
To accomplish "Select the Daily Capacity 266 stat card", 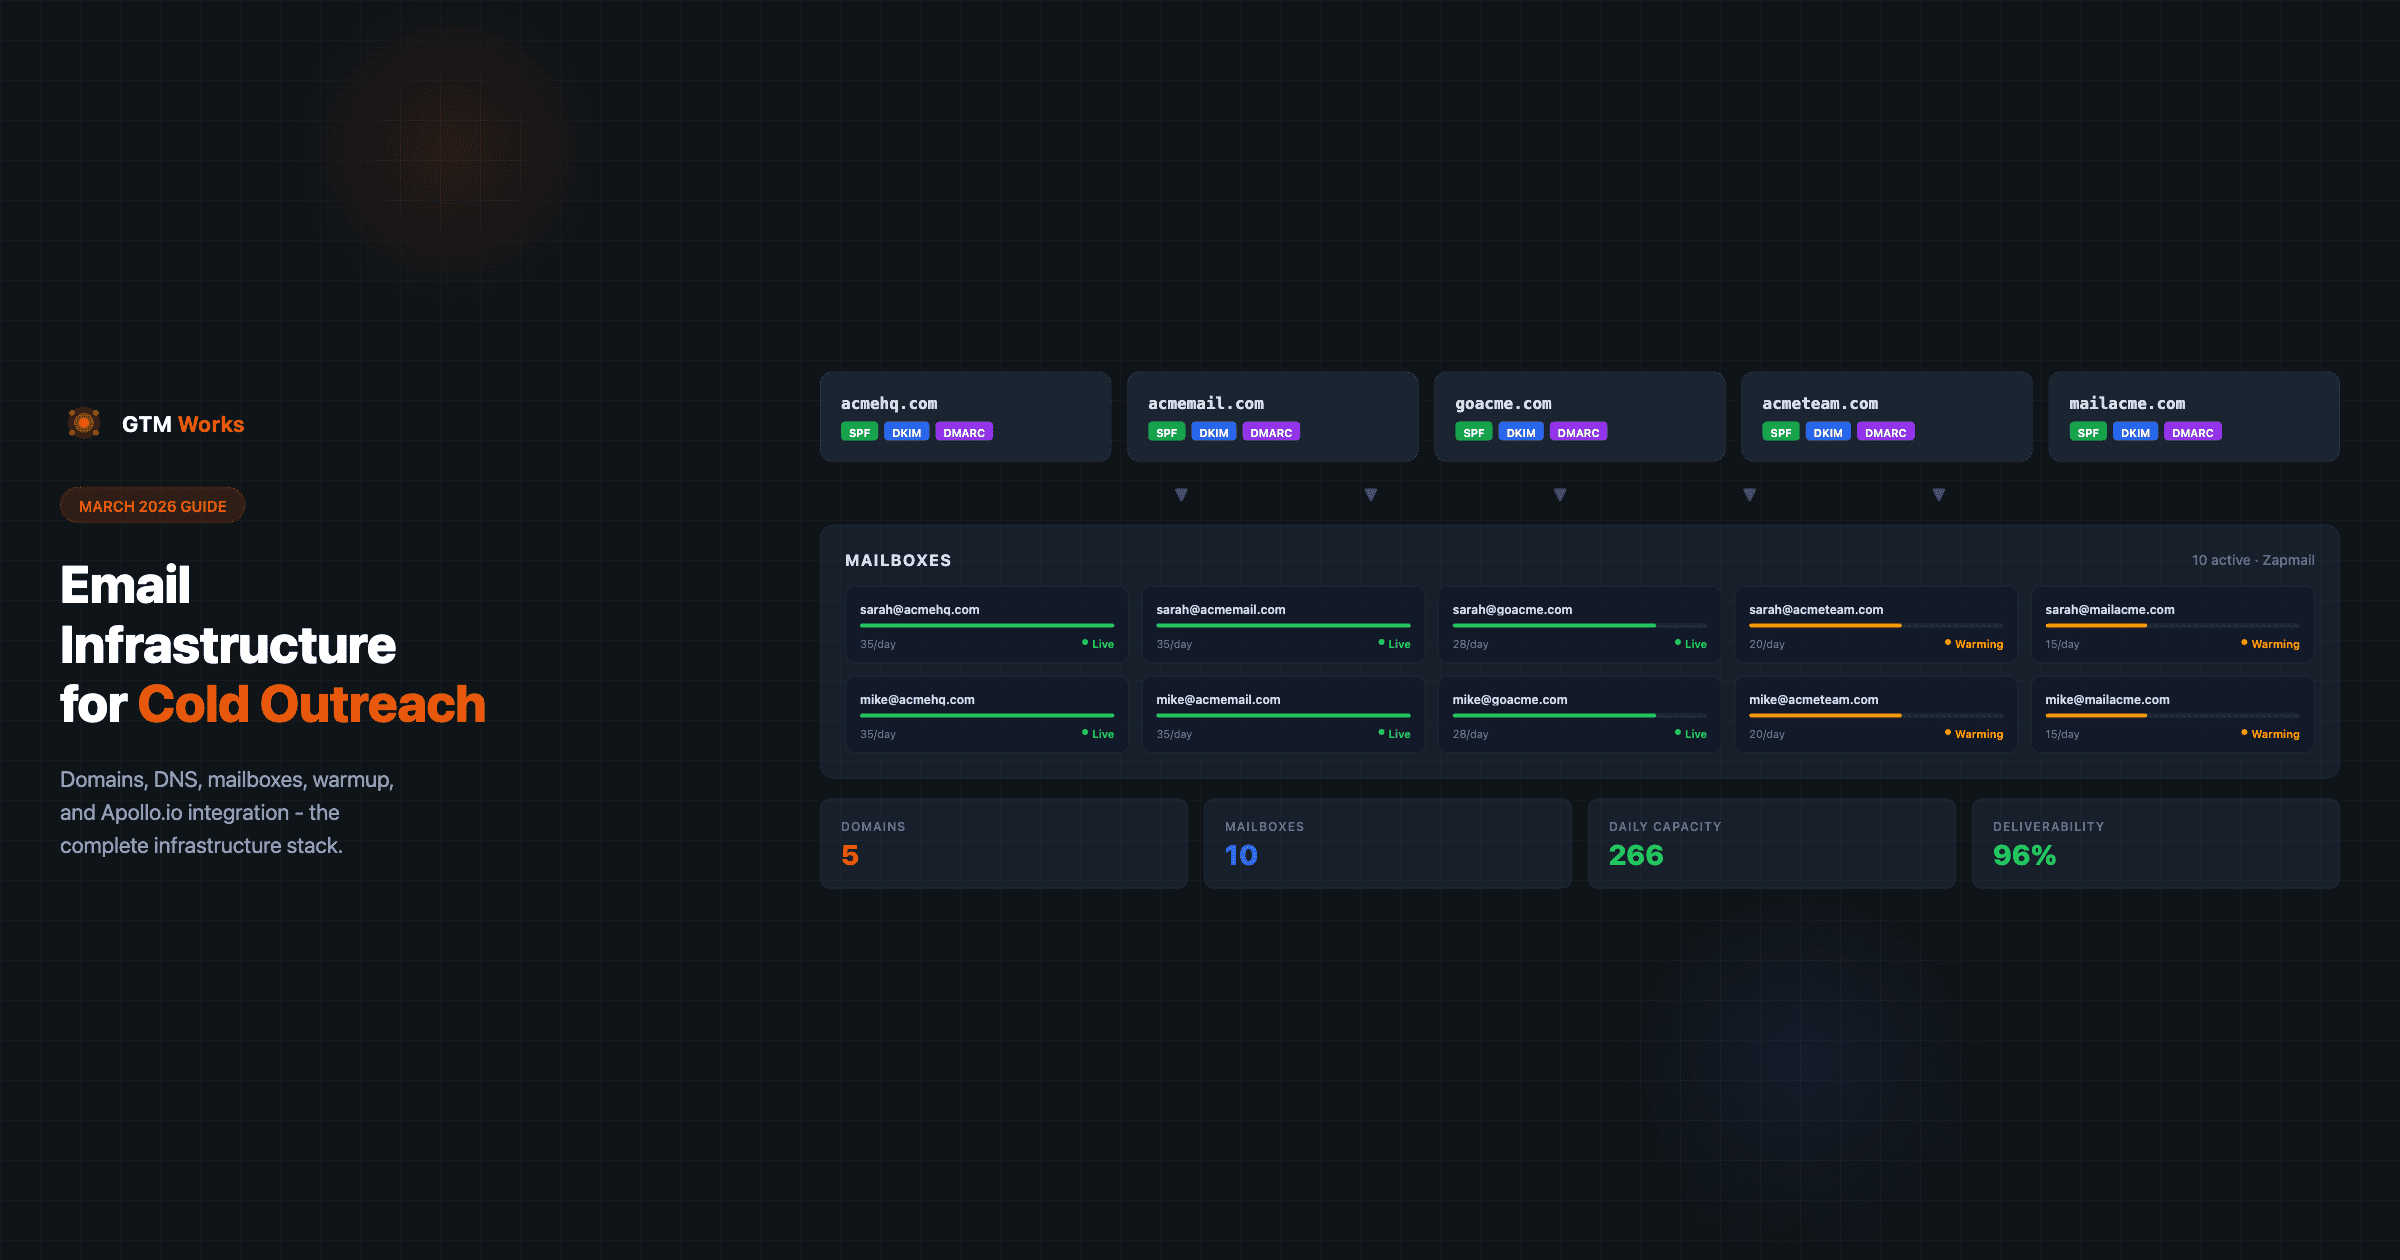I will [x=1771, y=843].
